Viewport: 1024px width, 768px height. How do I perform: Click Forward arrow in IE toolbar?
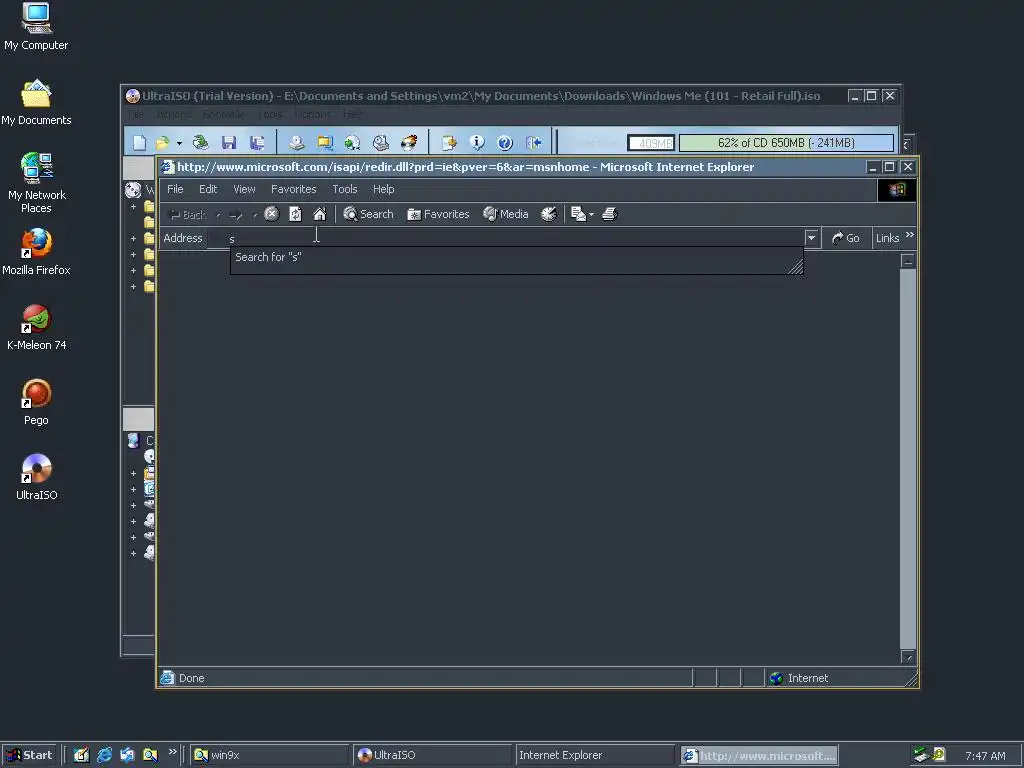click(236, 214)
